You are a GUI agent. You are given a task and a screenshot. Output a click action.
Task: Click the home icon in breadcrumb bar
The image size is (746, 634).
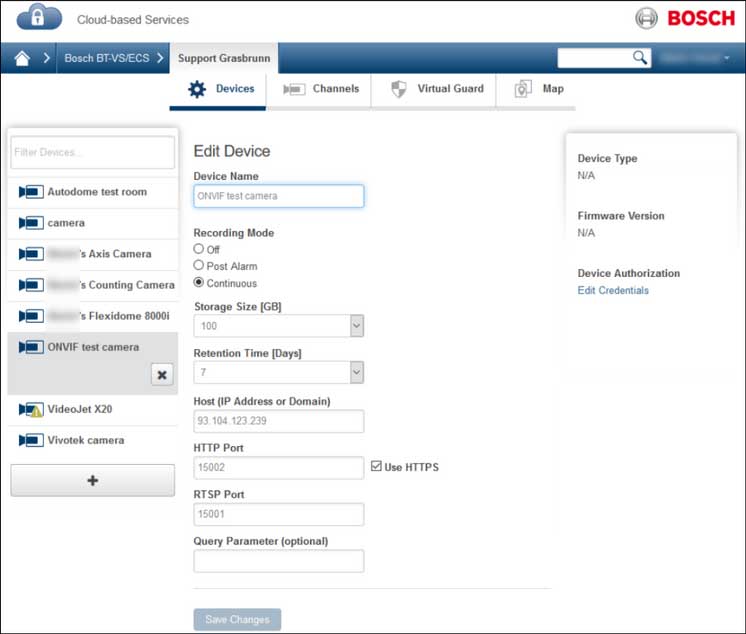coord(22,58)
